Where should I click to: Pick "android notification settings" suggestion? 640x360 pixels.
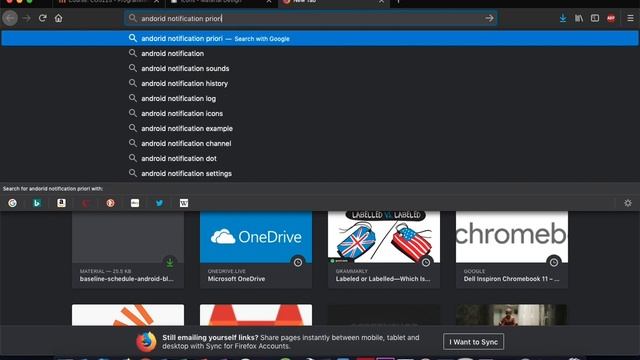point(187,173)
